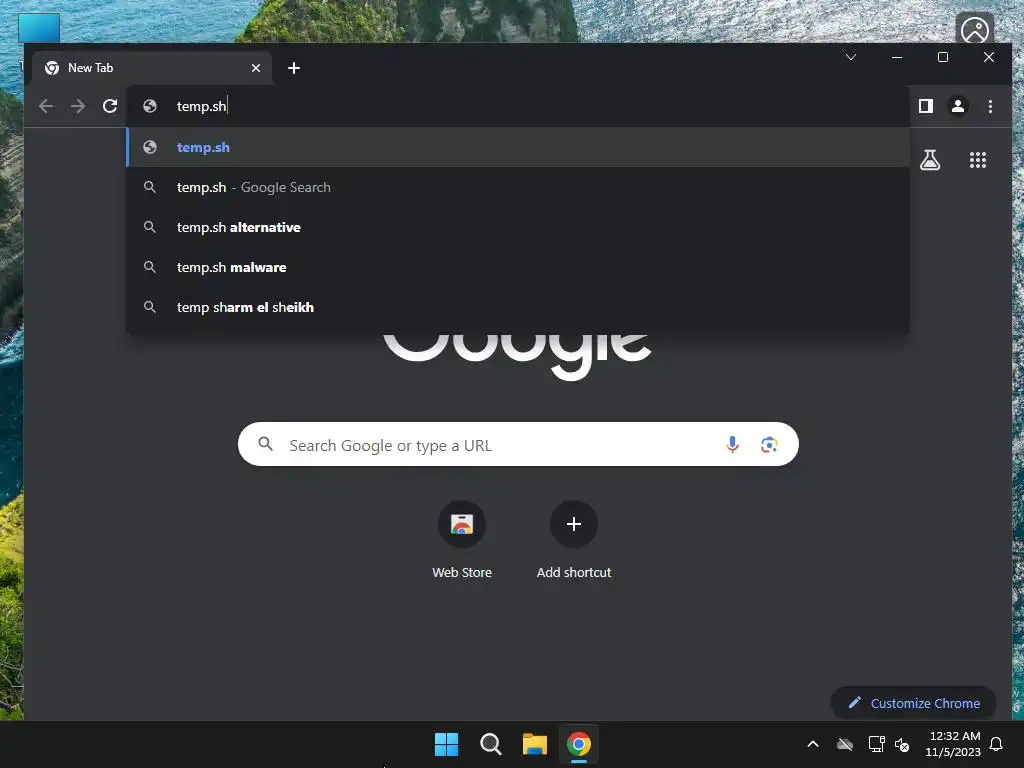
Task: Open network status tray icon
Action: (x=876, y=744)
